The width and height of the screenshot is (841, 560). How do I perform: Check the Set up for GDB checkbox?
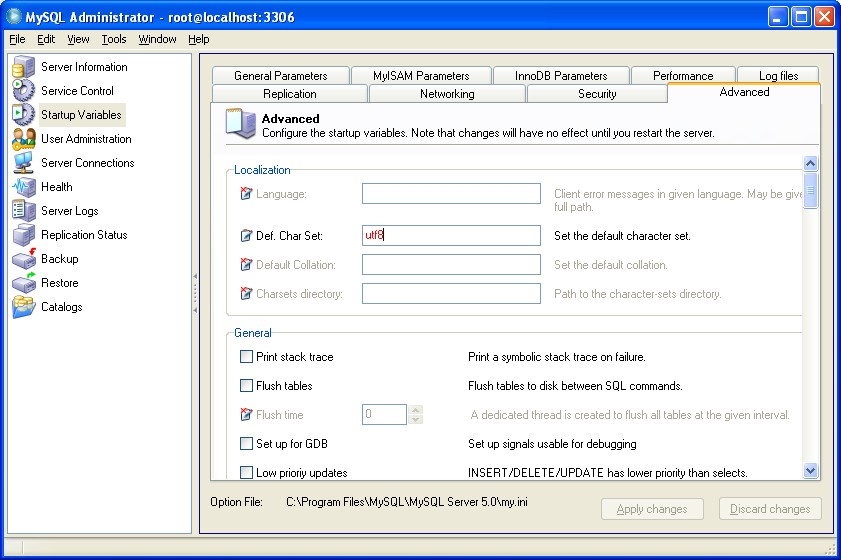coord(246,444)
